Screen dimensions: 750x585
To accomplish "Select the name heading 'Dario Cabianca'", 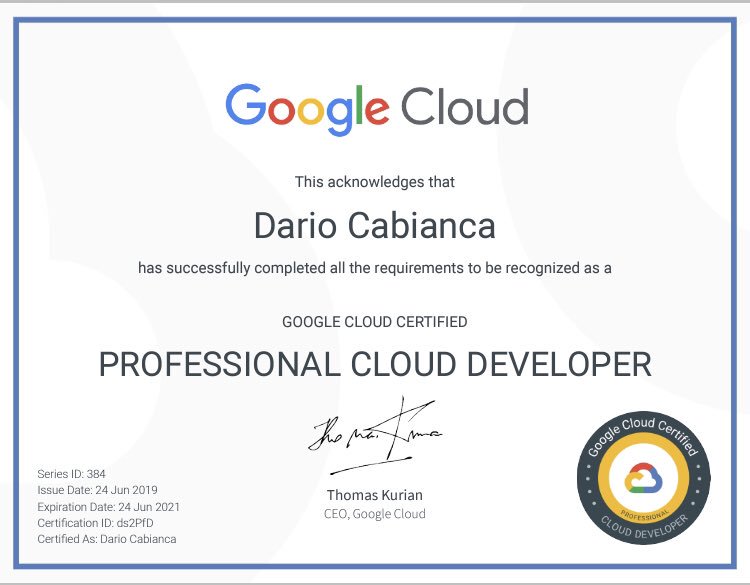I will [x=375, y=226].
